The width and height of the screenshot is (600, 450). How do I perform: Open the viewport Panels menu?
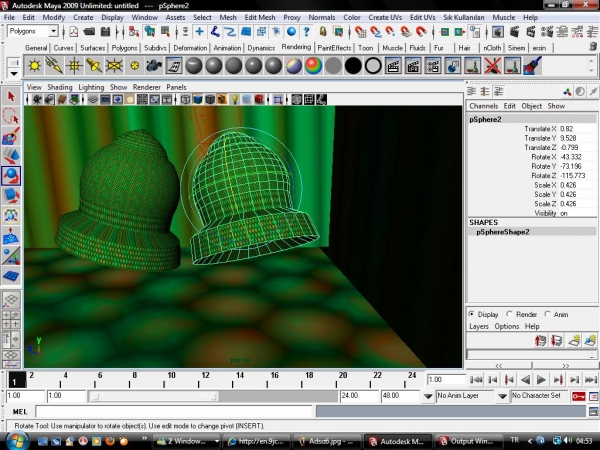tap(176, 87)
